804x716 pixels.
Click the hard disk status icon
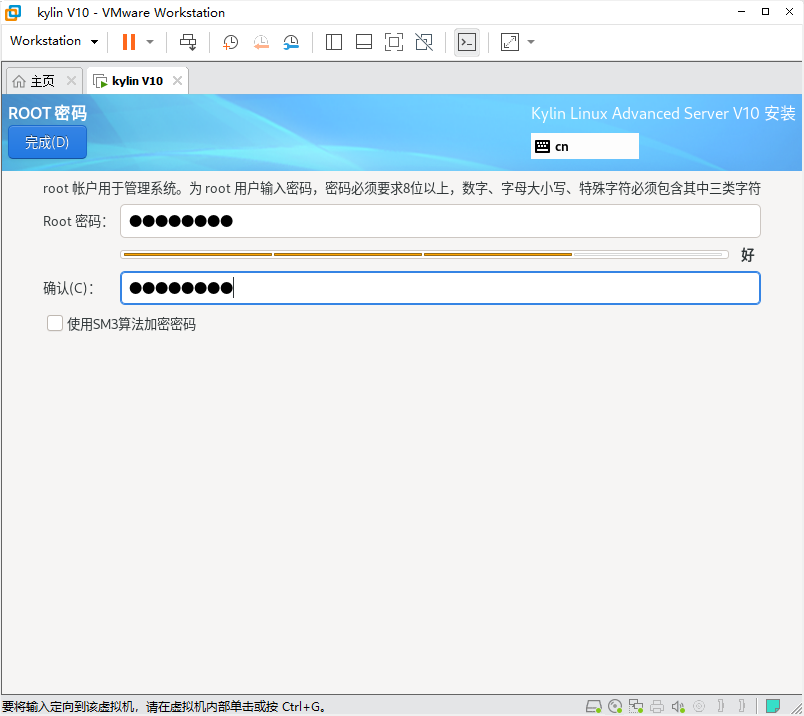click(x=593, y=706)
